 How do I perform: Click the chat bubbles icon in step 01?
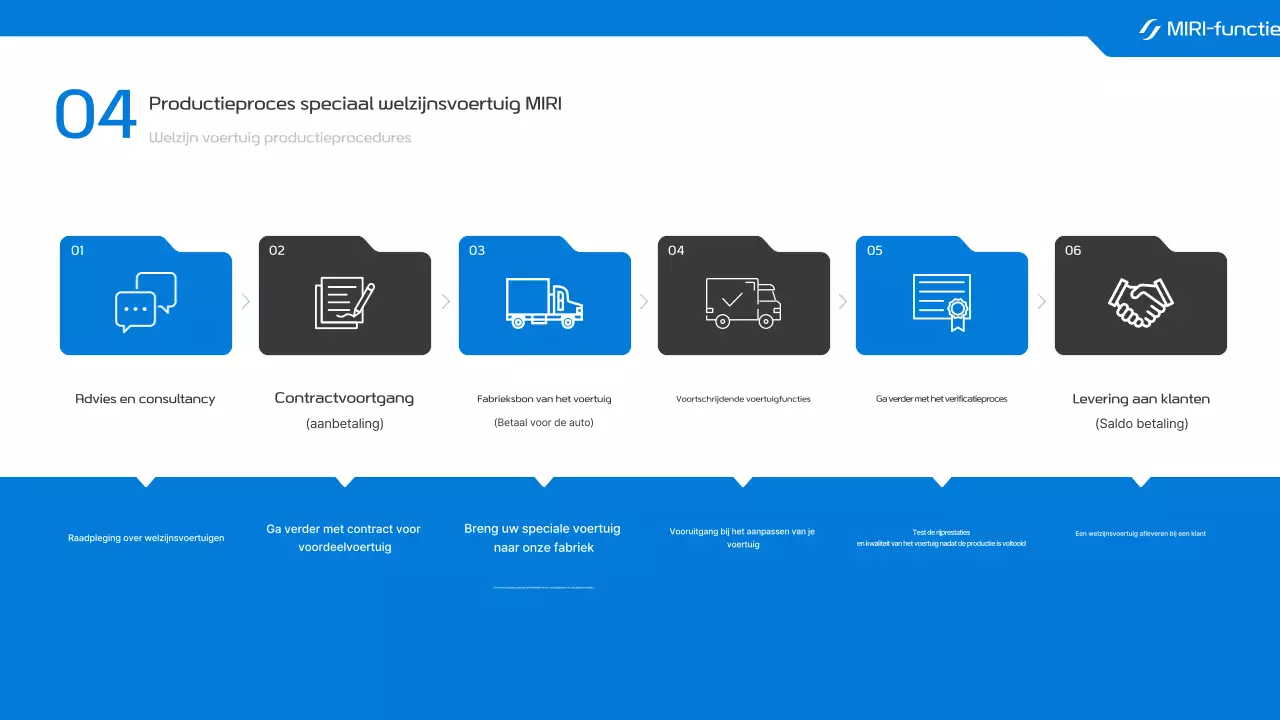point(146,302)
